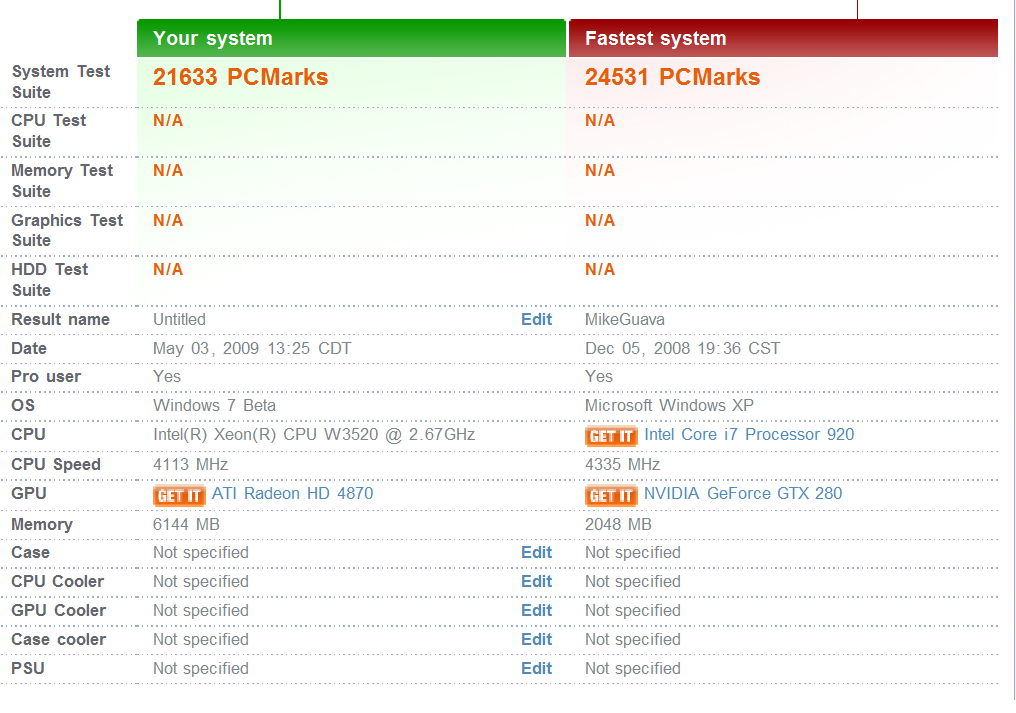Click GET IT badge beside Intel Core i7
The height and width of the screenshot is (713, 1016).
point(611,436)
